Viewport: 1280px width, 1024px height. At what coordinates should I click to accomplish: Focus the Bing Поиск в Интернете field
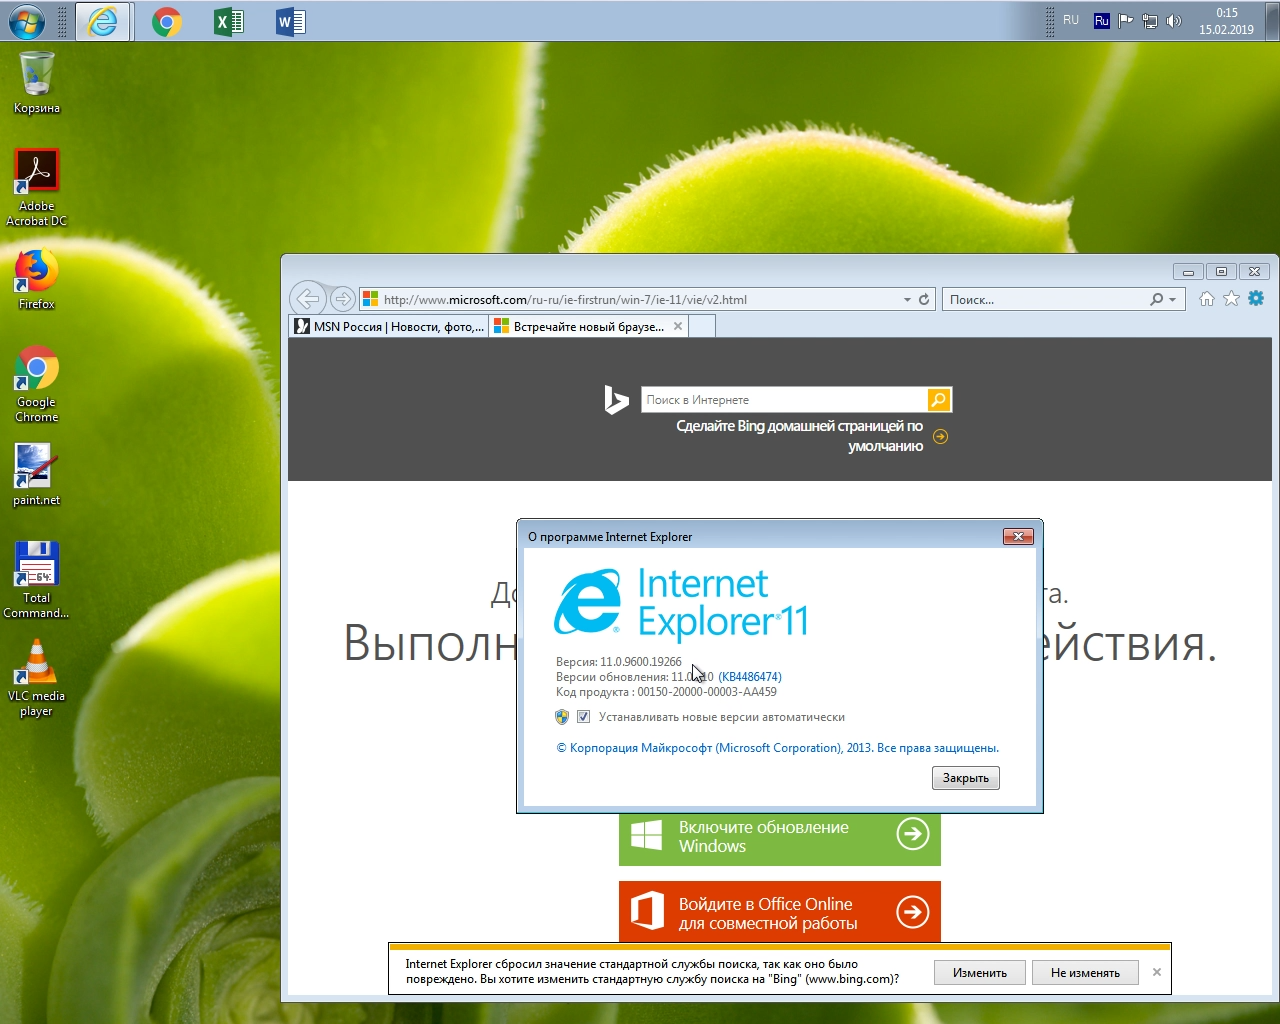tap(784, 400)
